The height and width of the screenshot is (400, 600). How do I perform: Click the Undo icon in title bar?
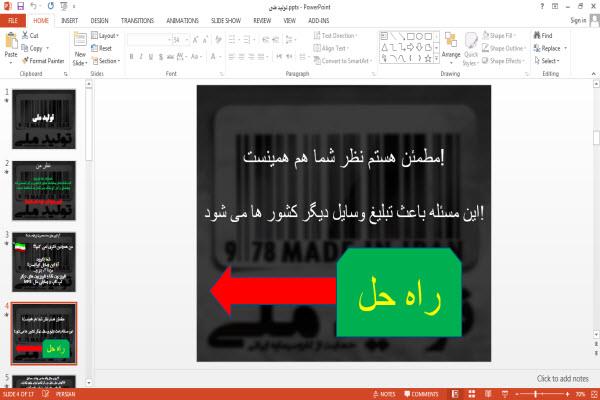coord(34,6)
